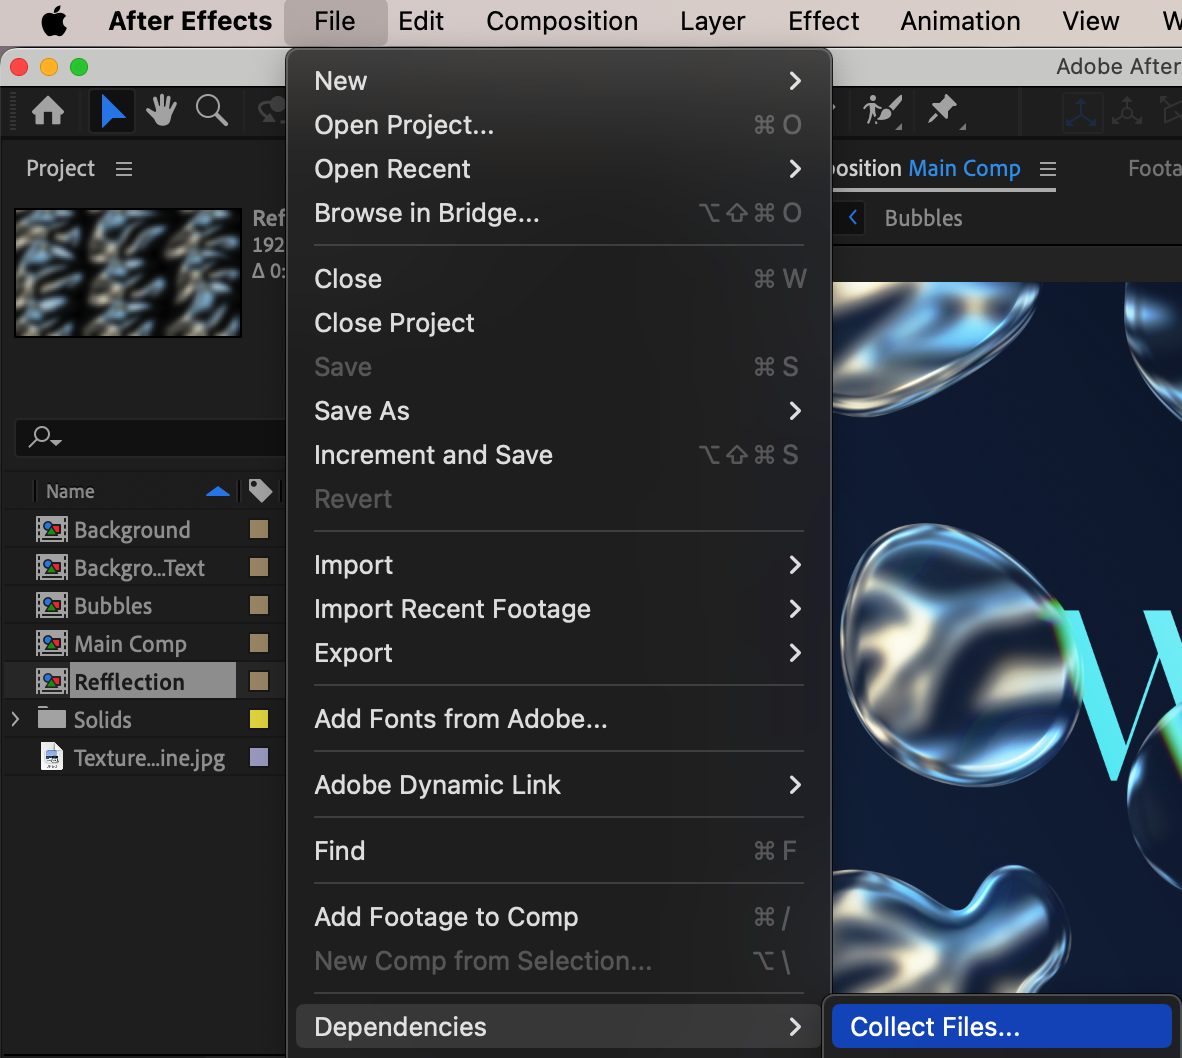Click Bubbles item's tan label swatch
Image resolution: width=1182 pixels, height=1058 pixels.
(x=259, y=605)
